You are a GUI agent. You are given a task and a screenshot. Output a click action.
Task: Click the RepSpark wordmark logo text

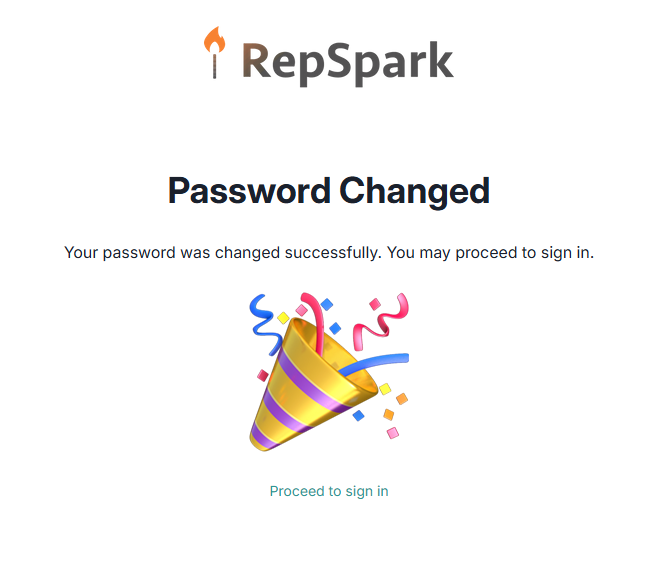click(x=348, y=63)
